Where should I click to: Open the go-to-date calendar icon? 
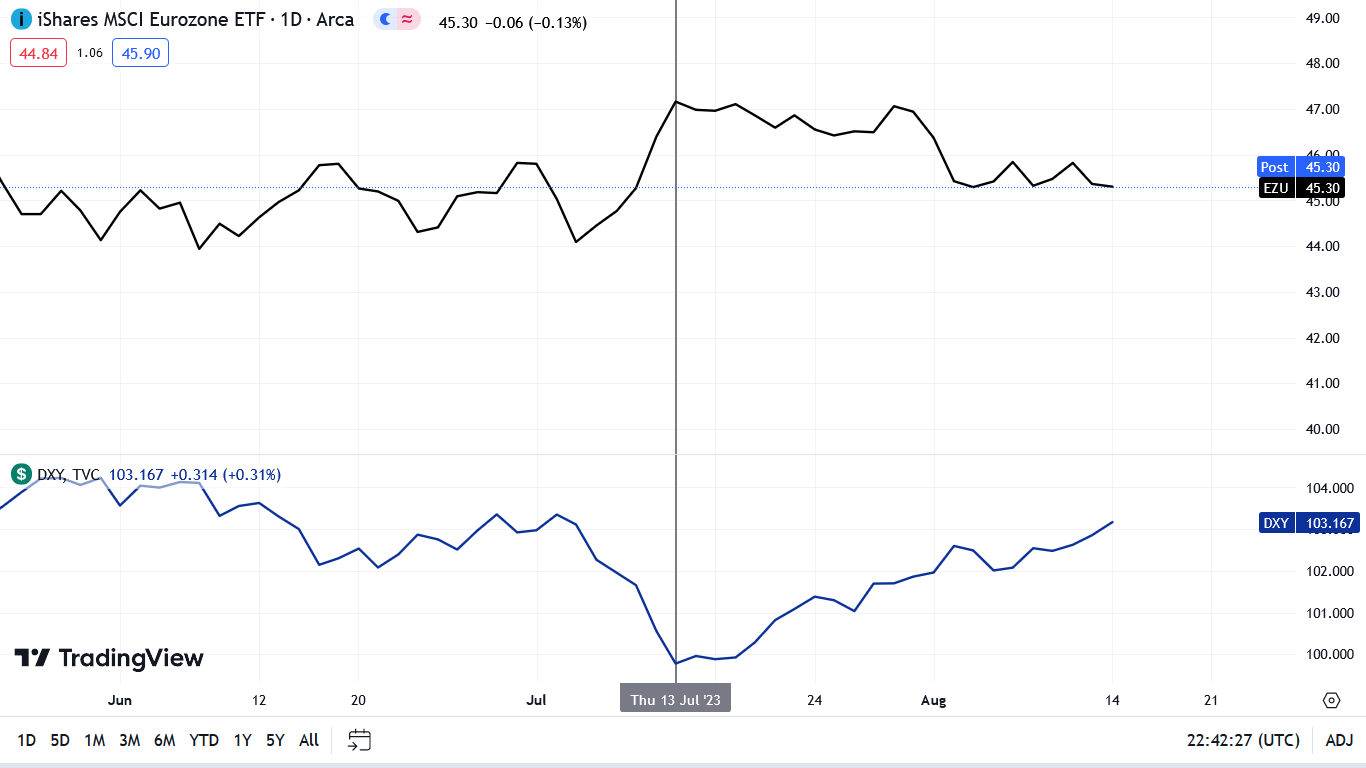tap(359, 740)
